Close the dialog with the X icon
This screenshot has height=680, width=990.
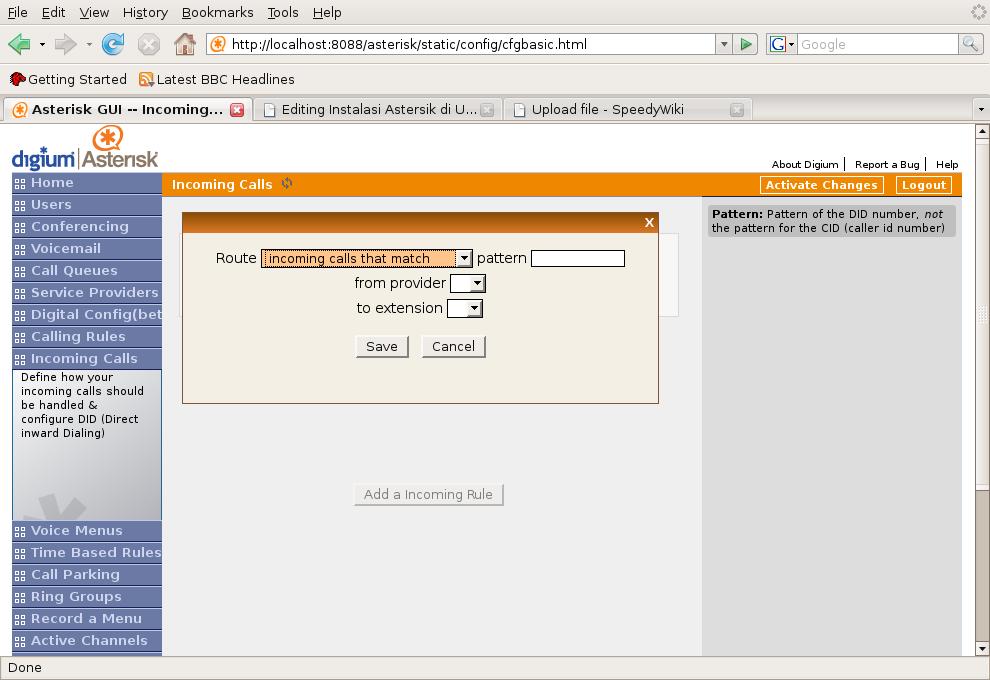pyautogui.click(x=649, y=222)
